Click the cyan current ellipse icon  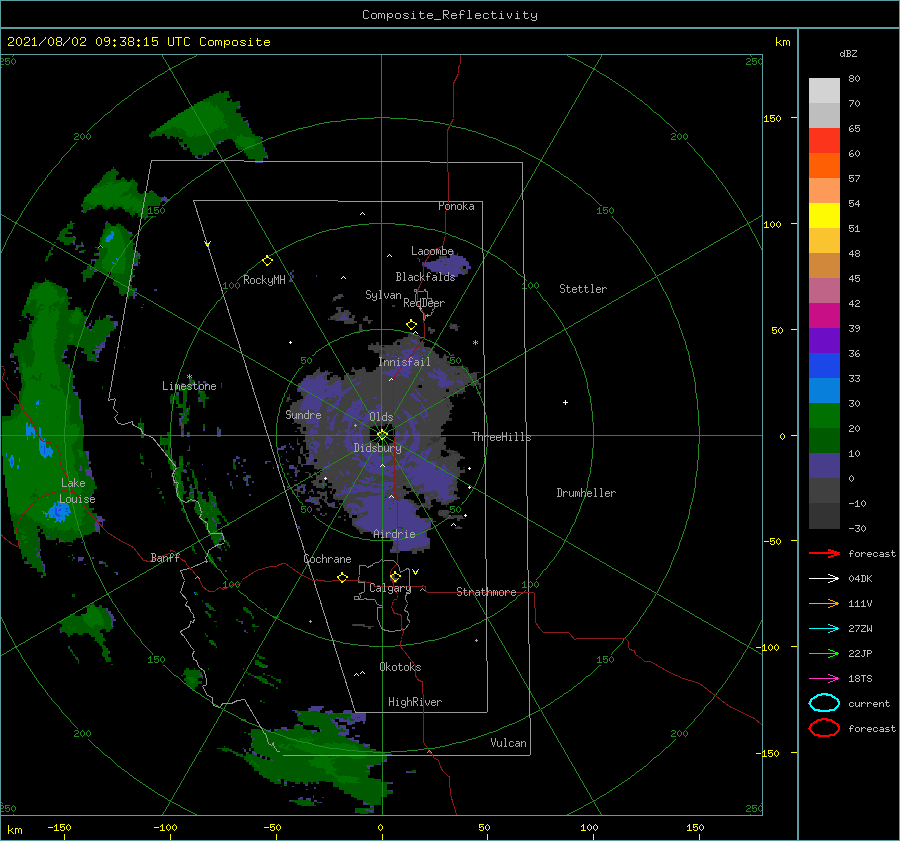click(824, 703)
